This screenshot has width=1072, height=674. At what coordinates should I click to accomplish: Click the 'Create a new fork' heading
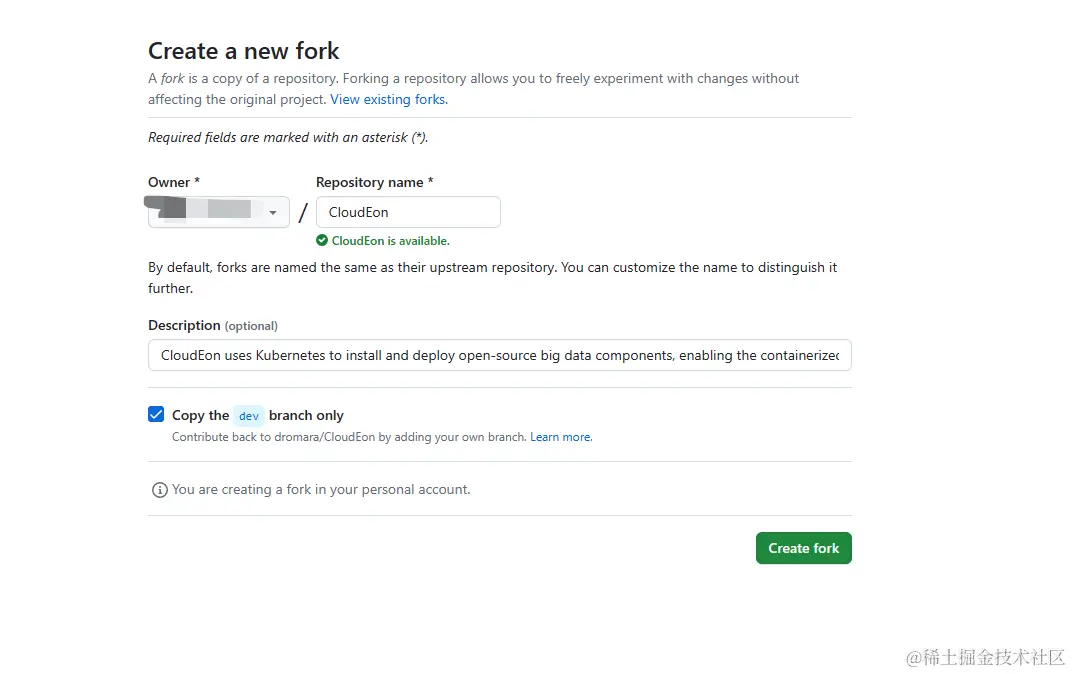pyautogui.click(x=243, y=51)
